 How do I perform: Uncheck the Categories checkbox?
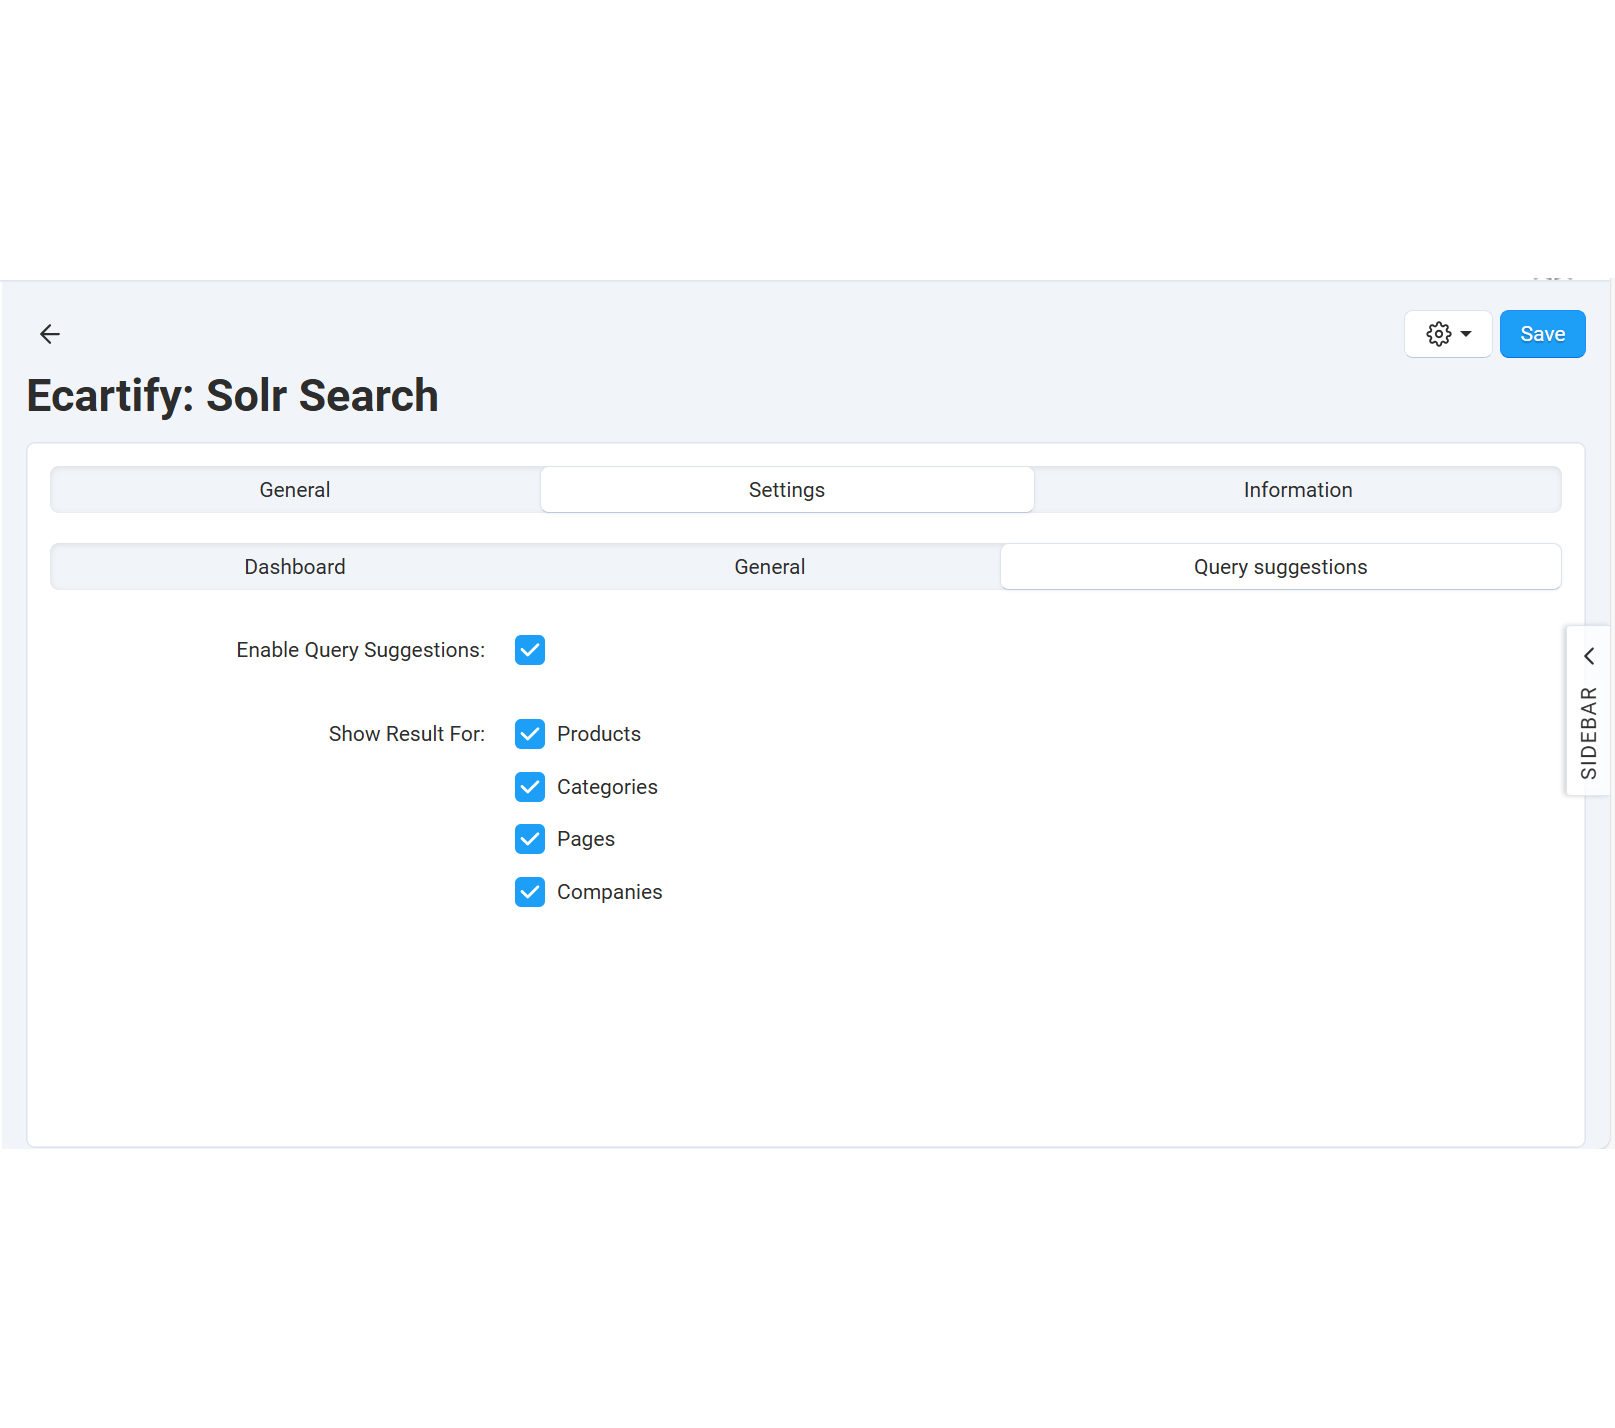[x=530, y=787]
